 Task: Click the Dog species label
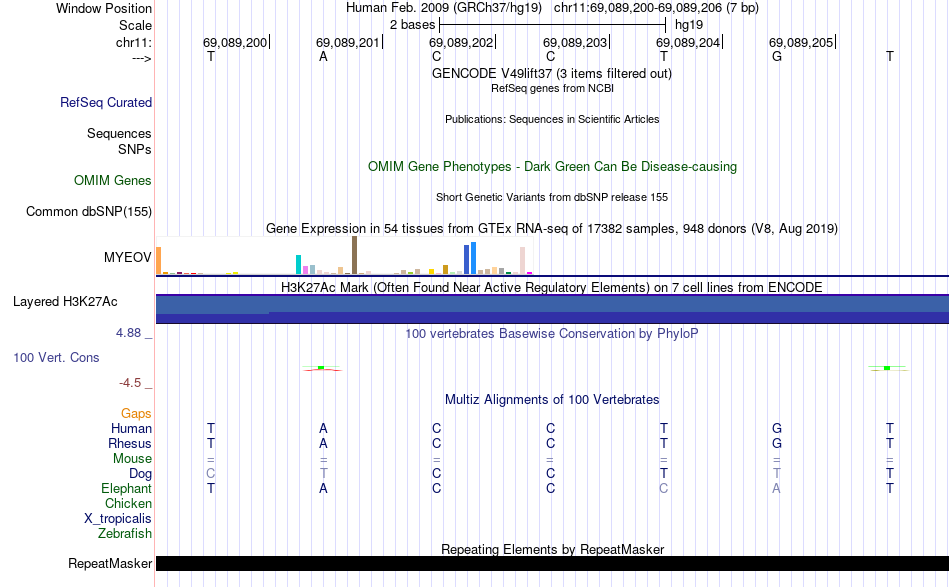click(141, 474)
